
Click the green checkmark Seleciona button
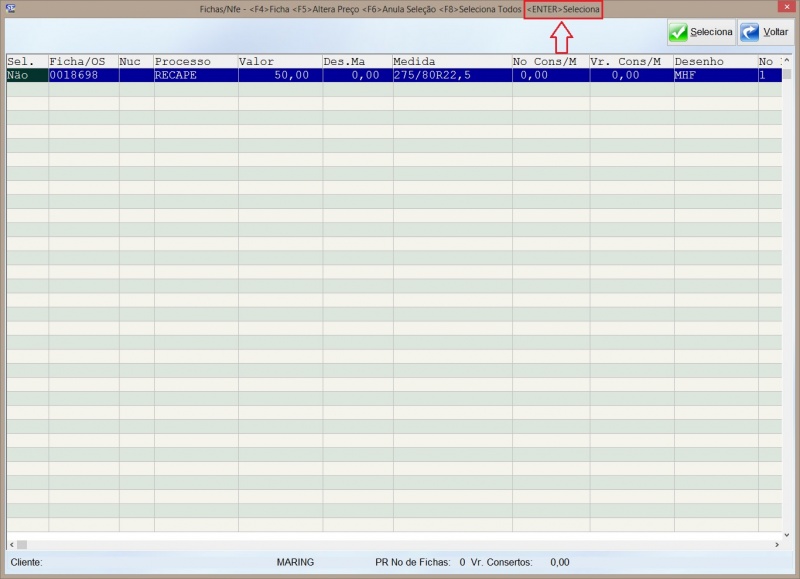click(701, 32)
